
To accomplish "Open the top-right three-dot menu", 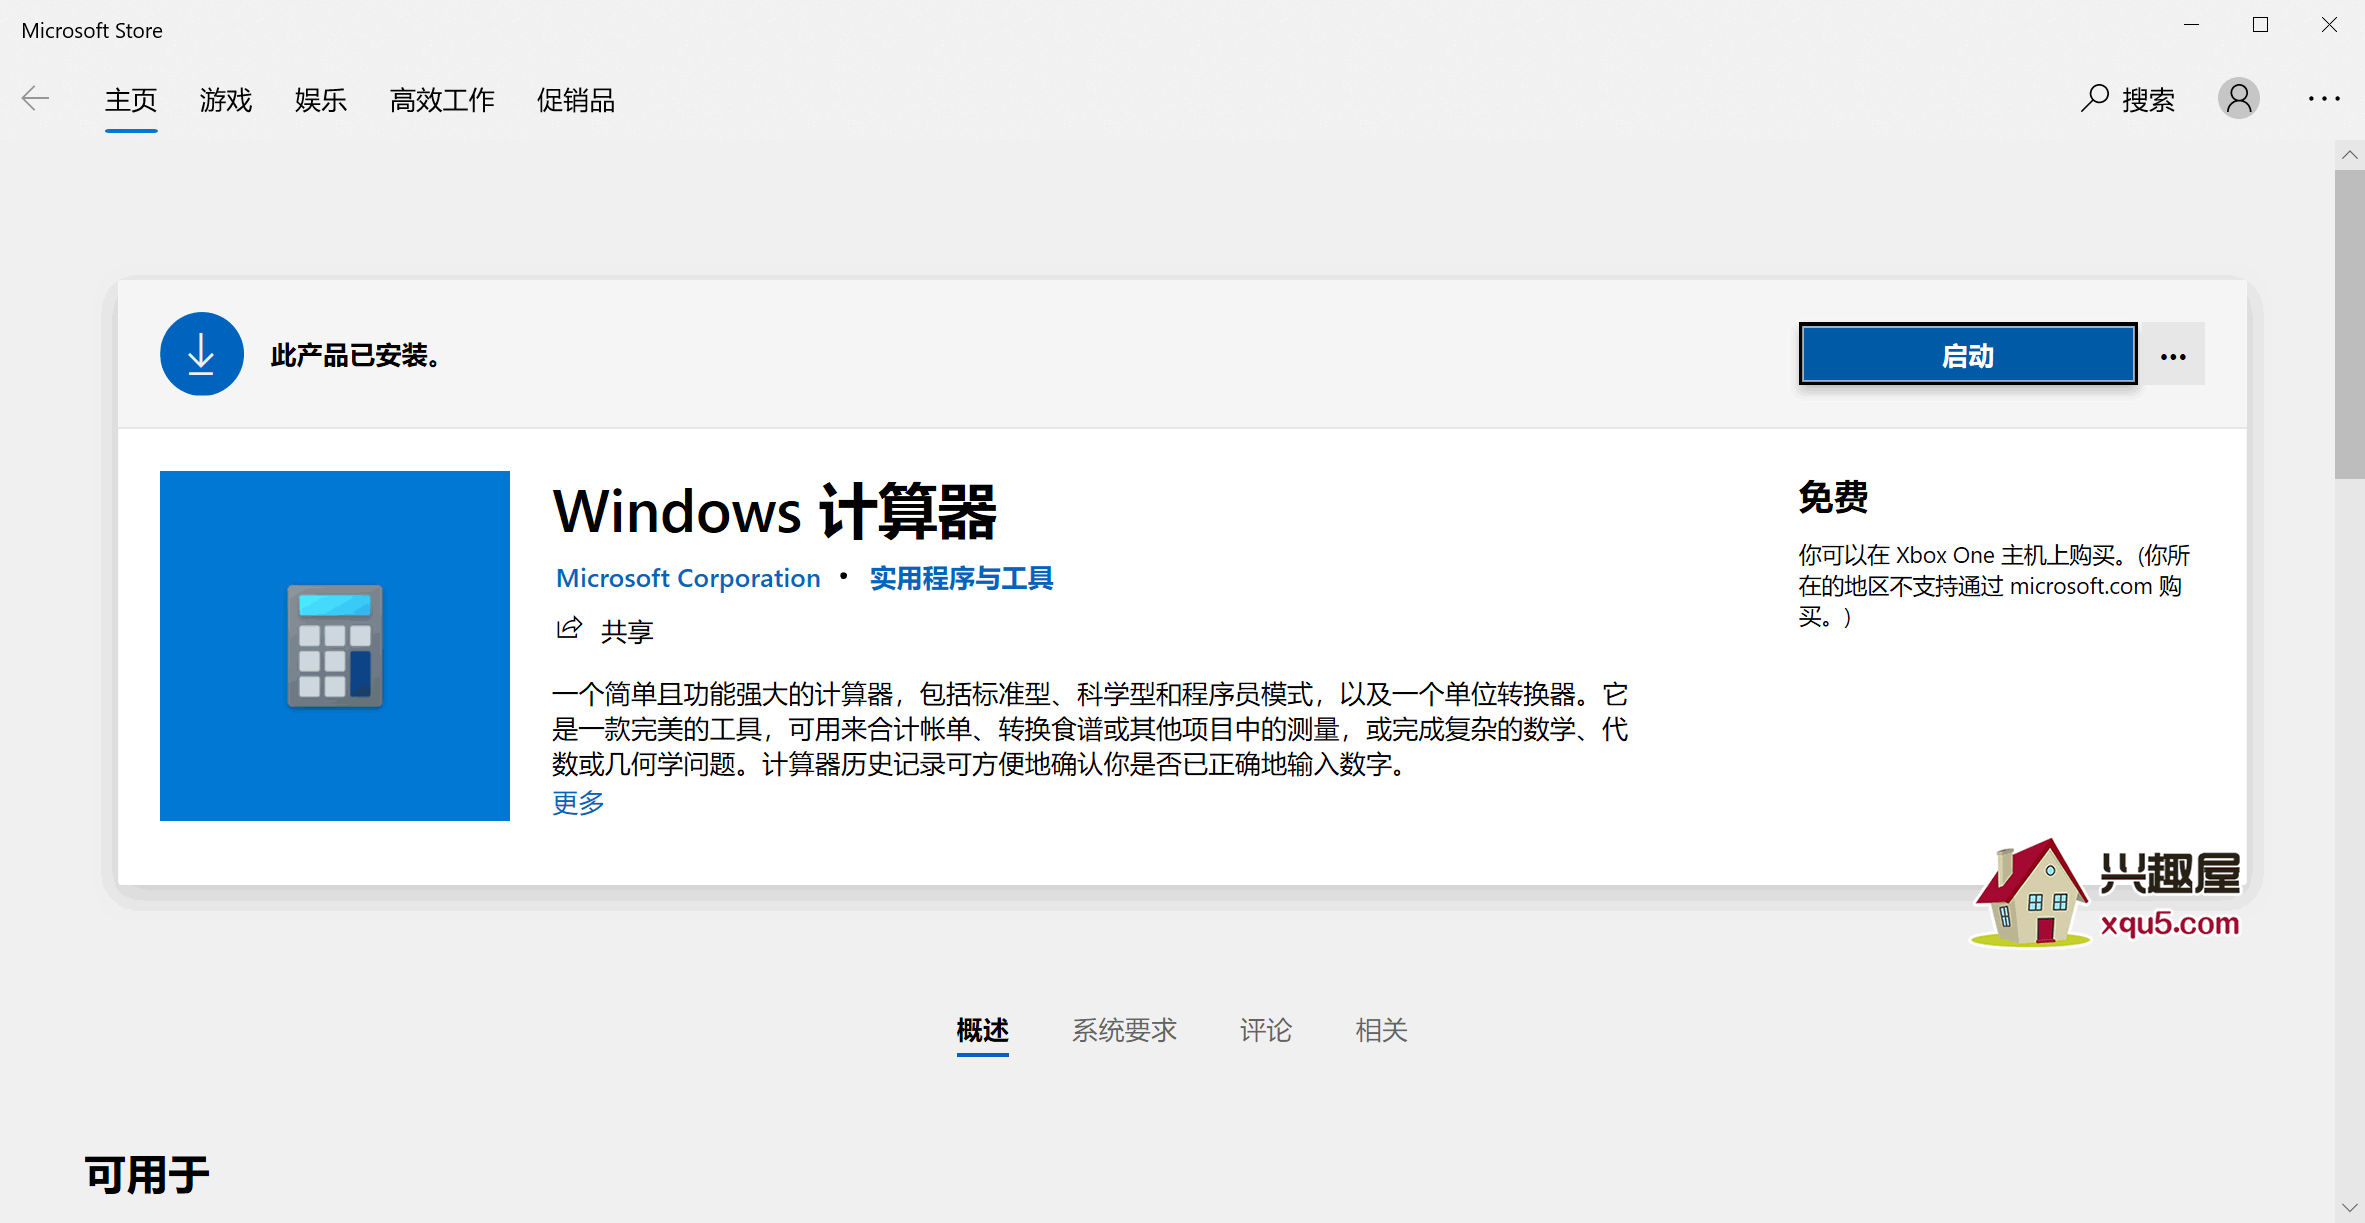I will coord(2324,98).
